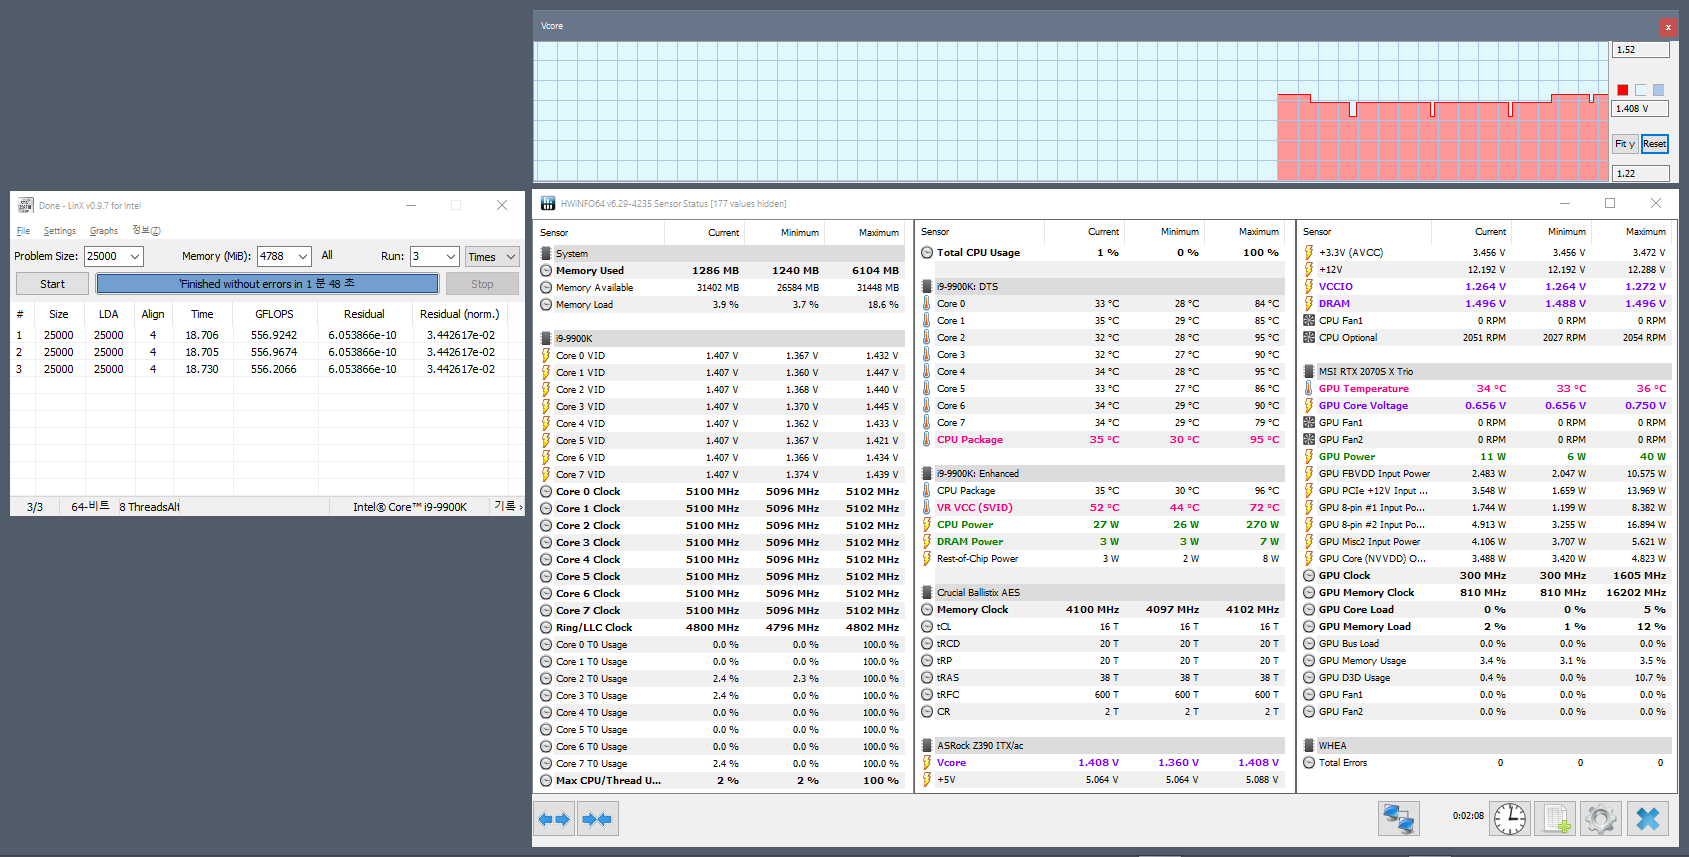Click the All memory label in LinX

327,256
